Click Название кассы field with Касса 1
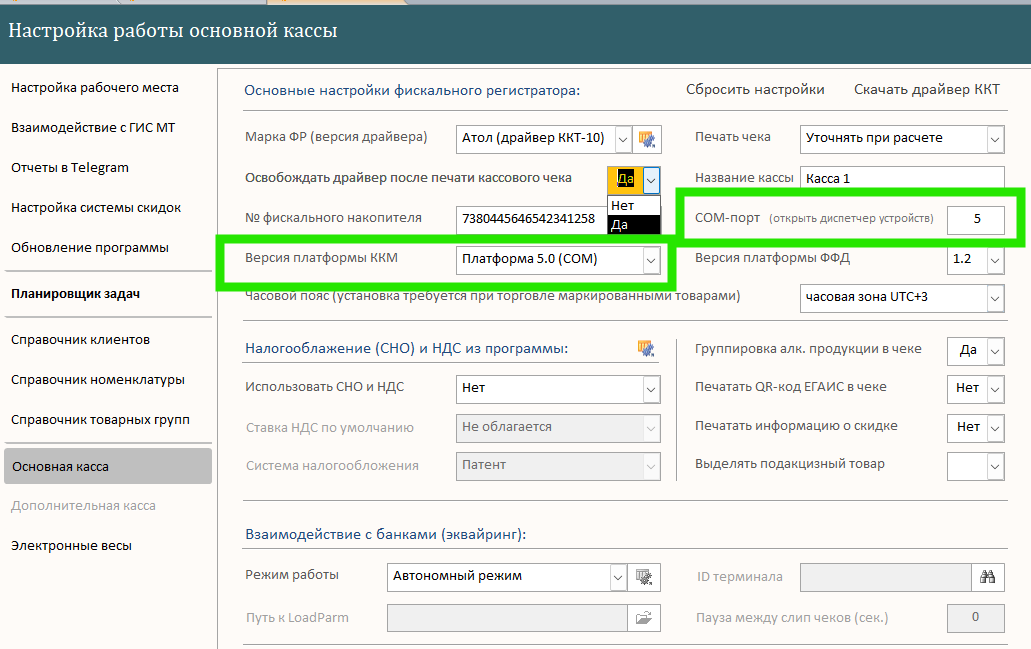 902,178
